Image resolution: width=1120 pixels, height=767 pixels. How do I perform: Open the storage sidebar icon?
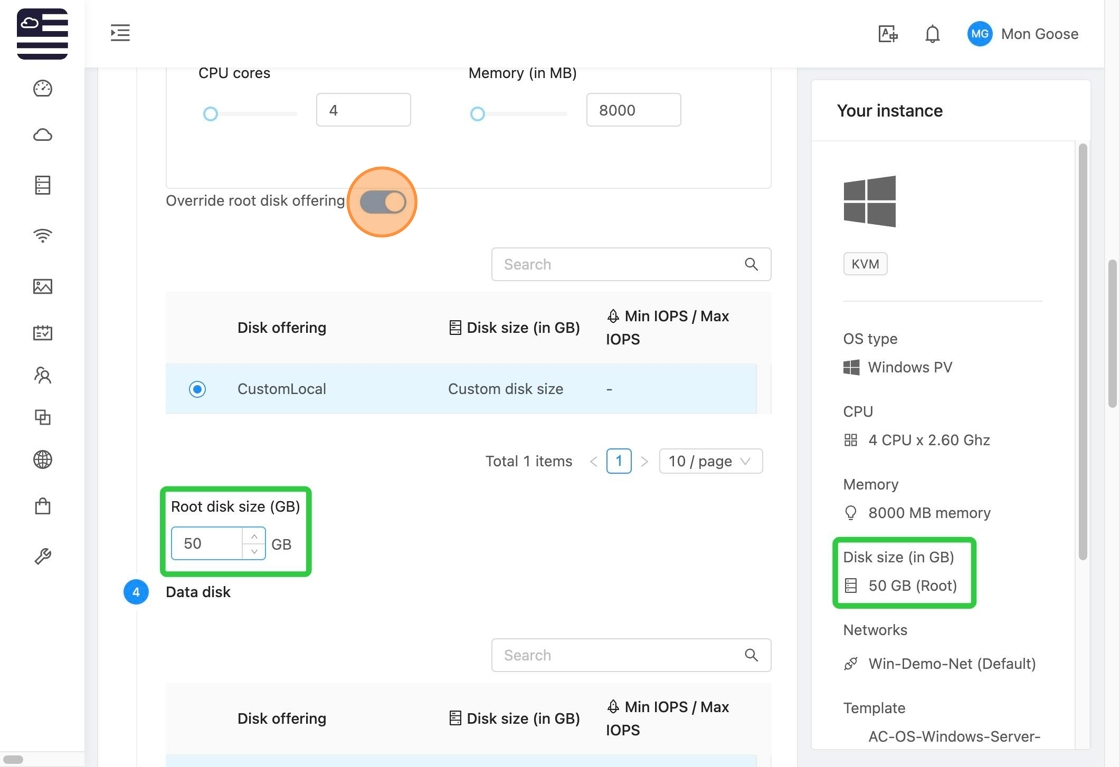coord(42,185)
